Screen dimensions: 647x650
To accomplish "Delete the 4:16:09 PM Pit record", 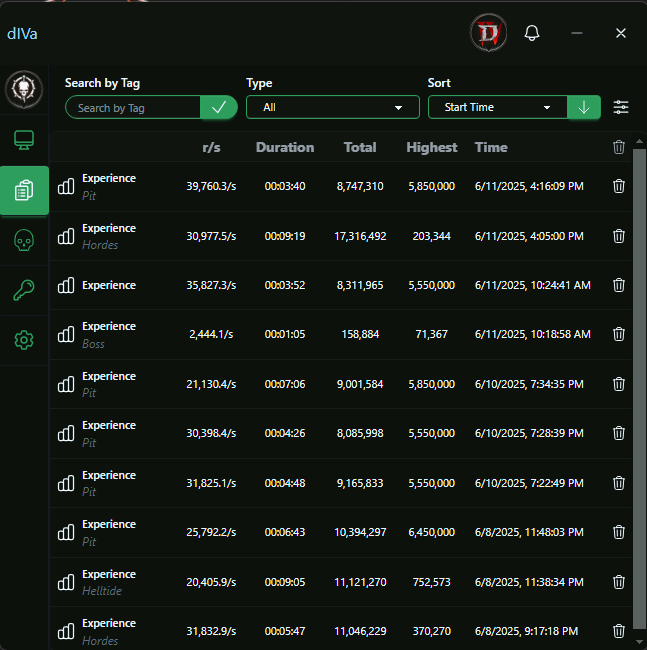I will click(x=619, y=186).
